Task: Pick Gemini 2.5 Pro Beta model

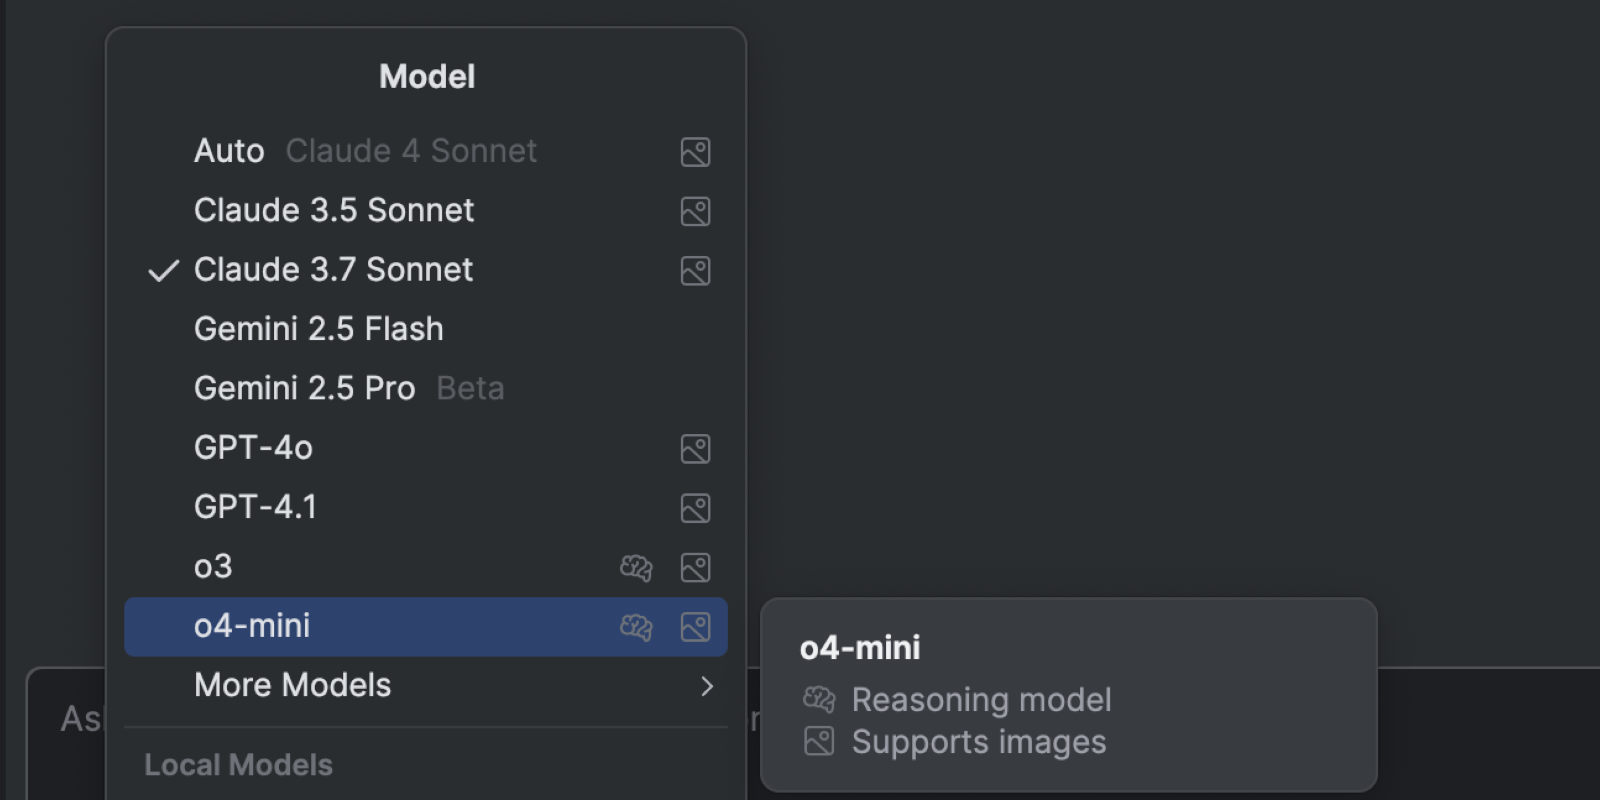Action: pos(426,389)
